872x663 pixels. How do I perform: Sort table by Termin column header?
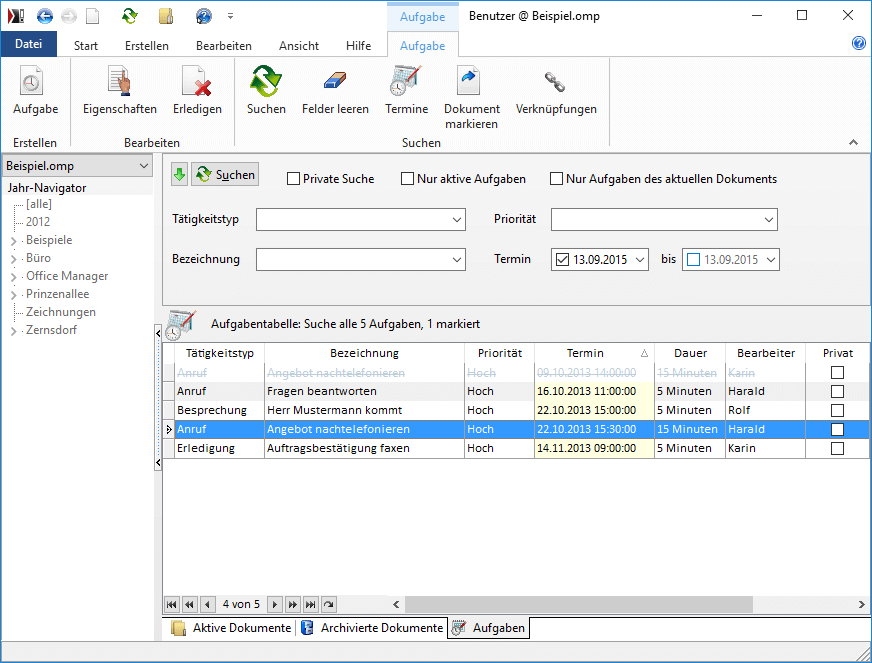point(594,353)
